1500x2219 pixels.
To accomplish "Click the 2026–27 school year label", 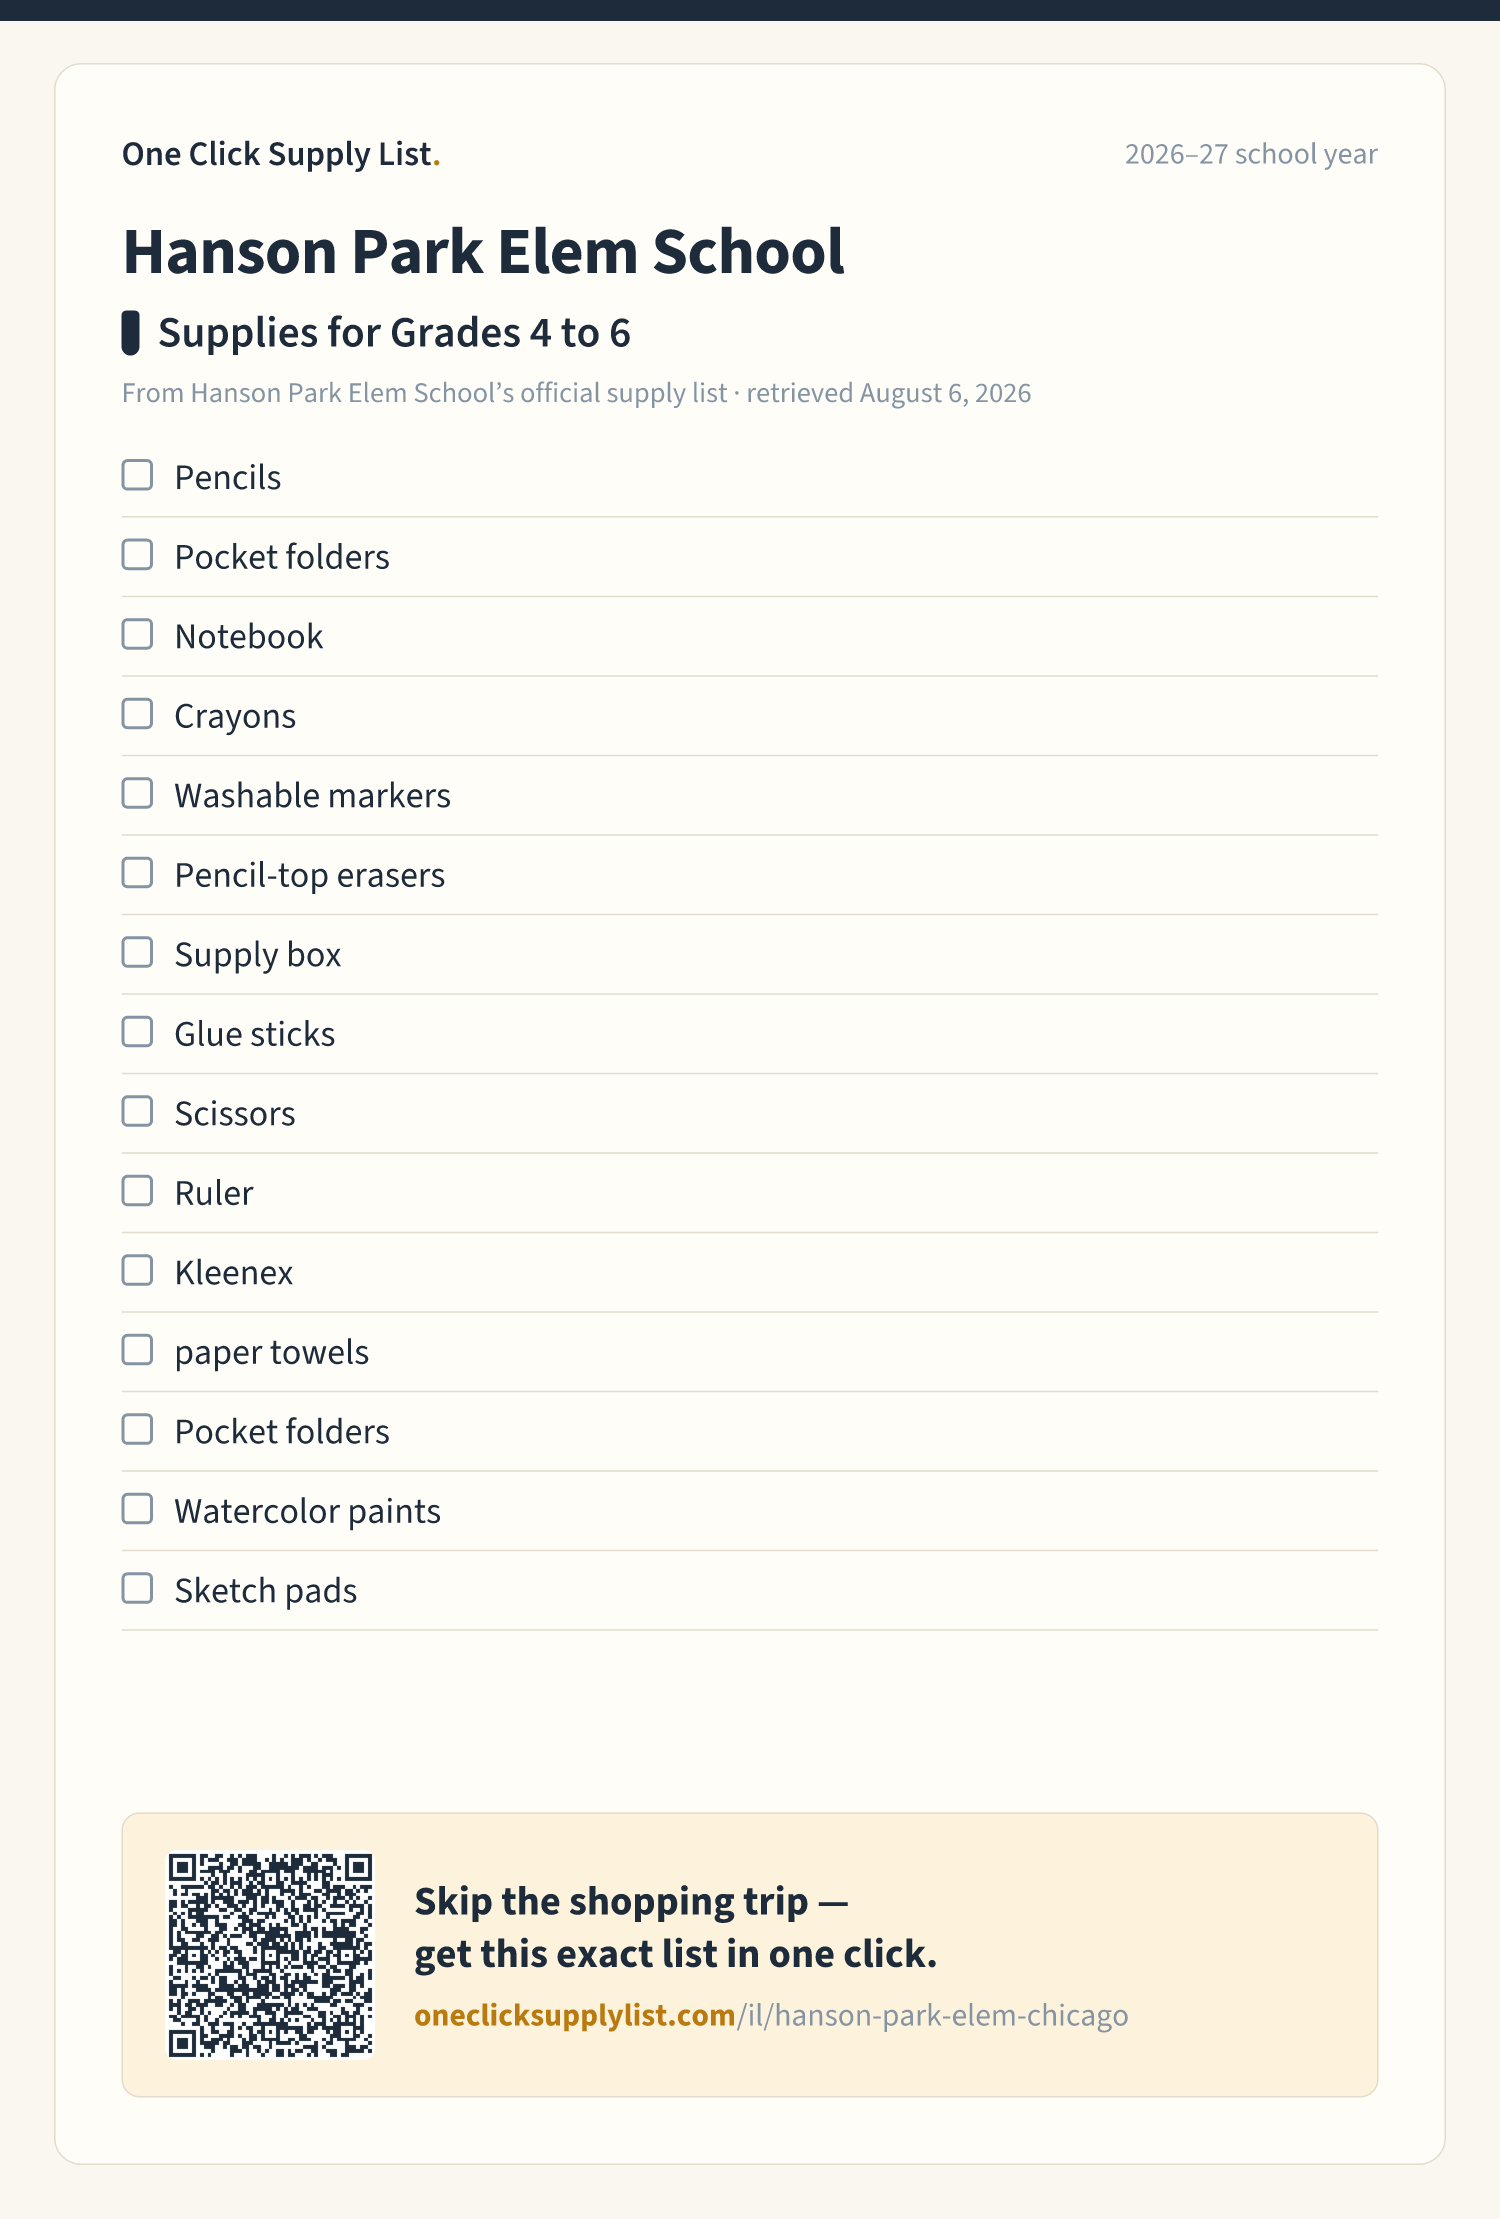I will tap(1251, 154).
